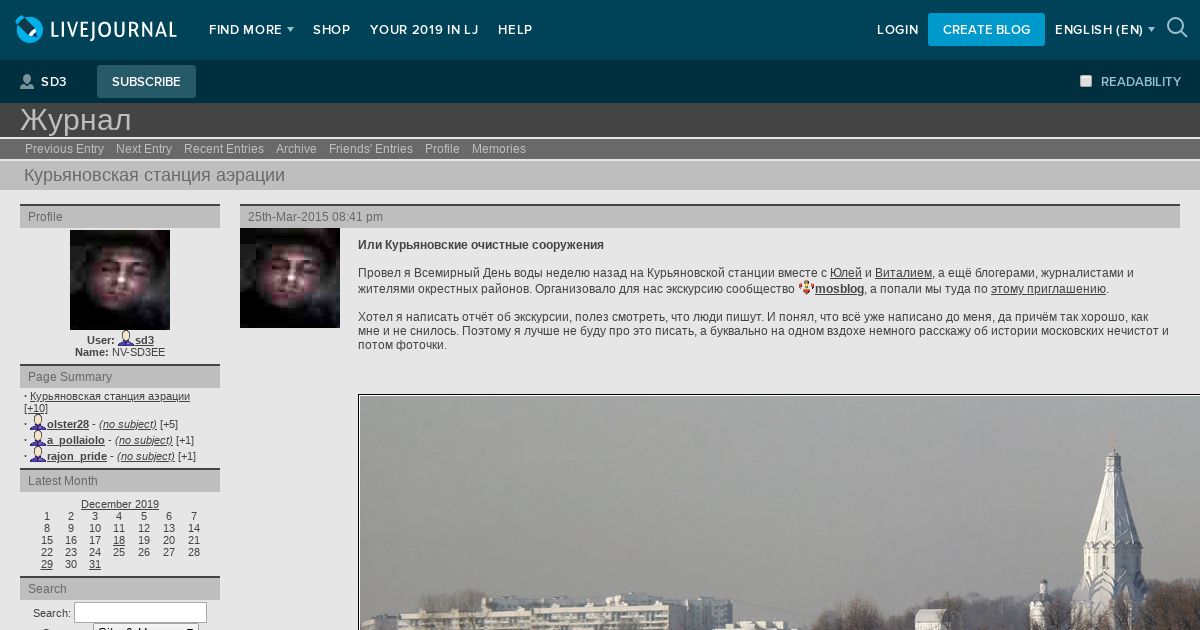Viewport: 1200px width, 630px height.
Task: Click the LiveJournal logo icon
Action: click(x=30, y=29)
